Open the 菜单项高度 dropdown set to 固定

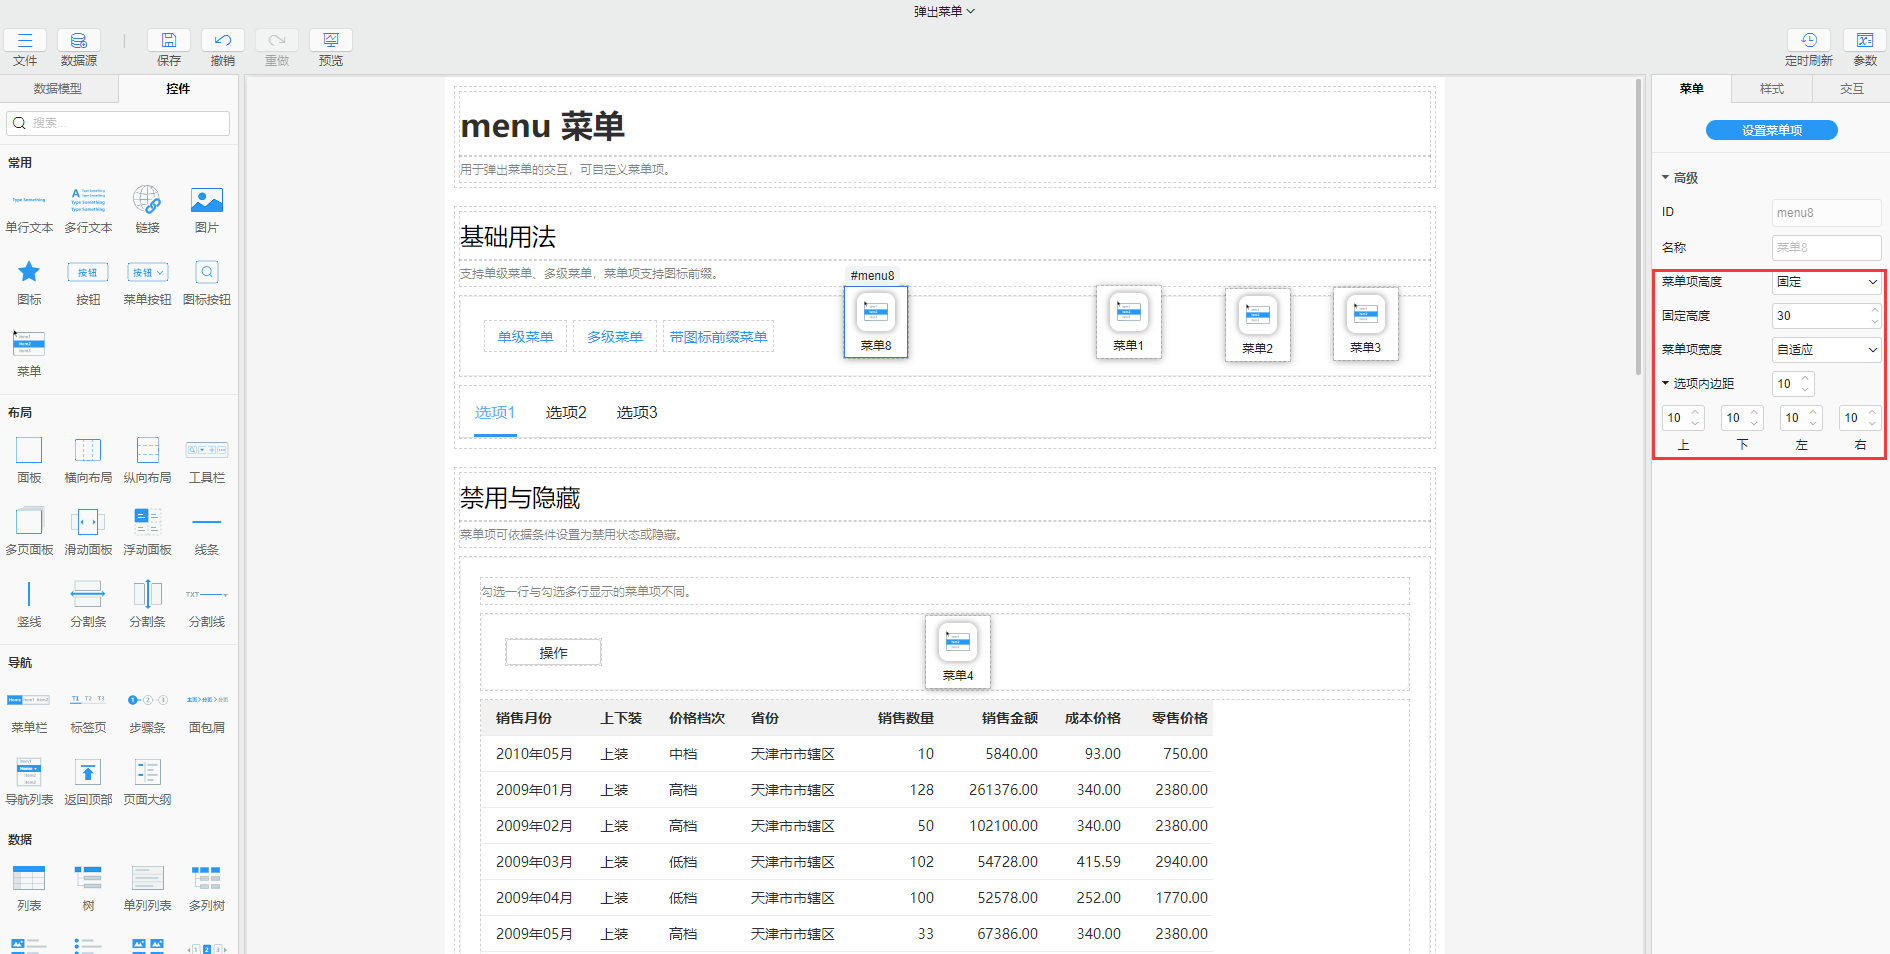click(x=1826, y=282)
